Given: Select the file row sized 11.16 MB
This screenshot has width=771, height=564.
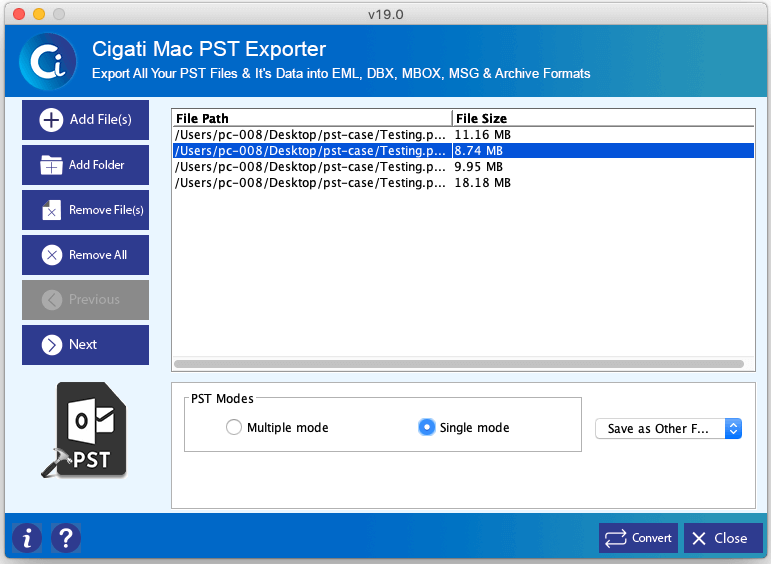Looking at the screenshot, I should 463,135.
